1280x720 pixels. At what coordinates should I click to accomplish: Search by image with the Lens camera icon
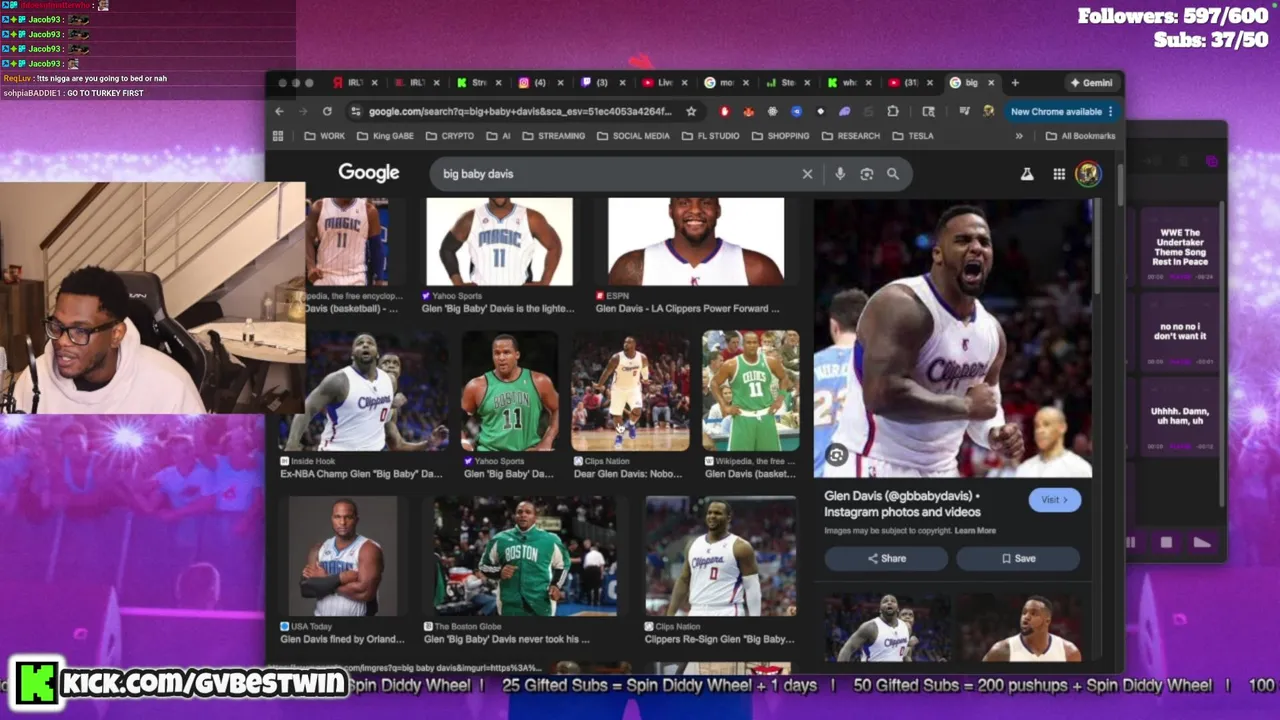[x=867, y=174]
